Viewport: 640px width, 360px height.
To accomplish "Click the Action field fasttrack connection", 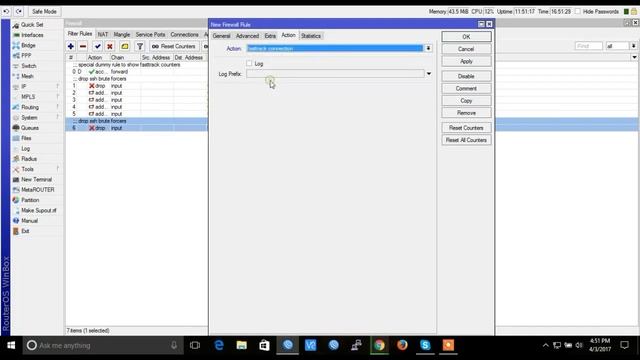I will coord(335,48).
